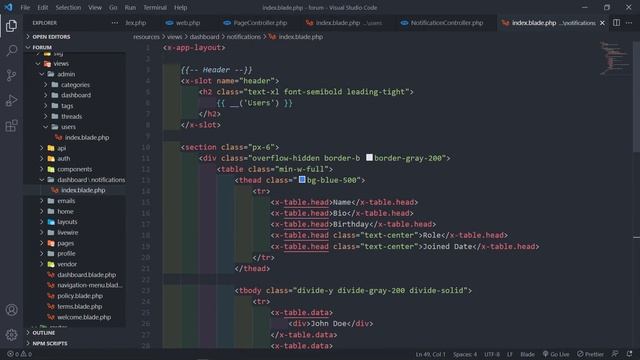This screenshot has height=360, width=640.
Task: Switch to the NotificationController.php tab
Action: click(x=442, y=23)
